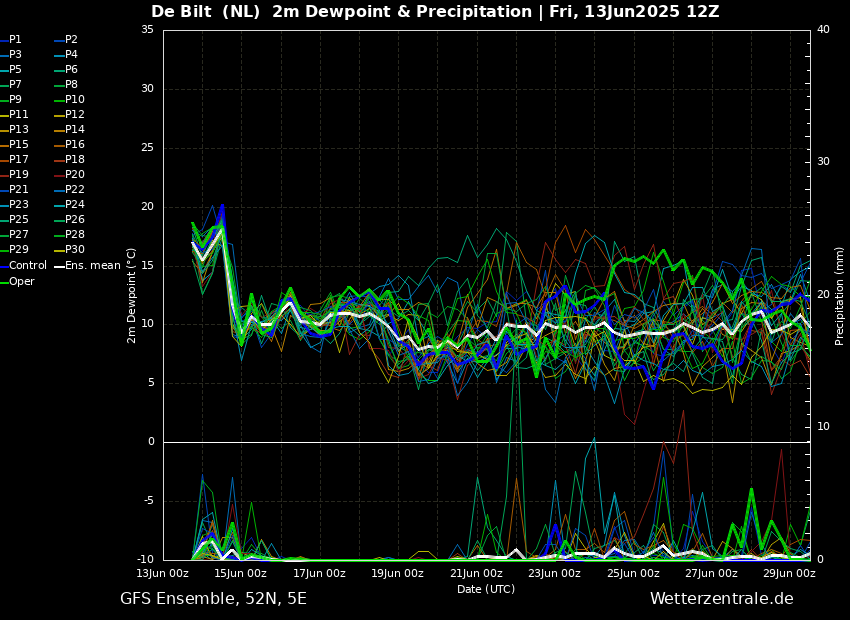This screenshot has height=620, width=850.
Task: Select the P27 legend label
Action: (x=19, y=235)
